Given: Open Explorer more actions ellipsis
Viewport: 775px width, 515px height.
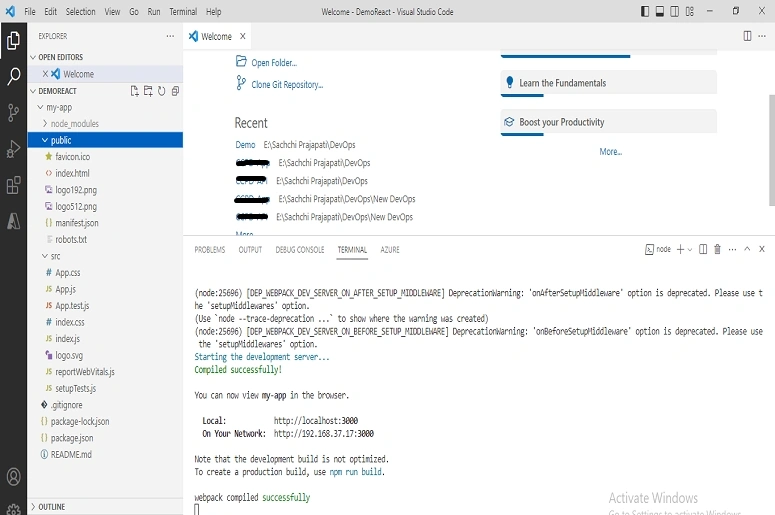Looking at the screenshot, I should (170, 36).
